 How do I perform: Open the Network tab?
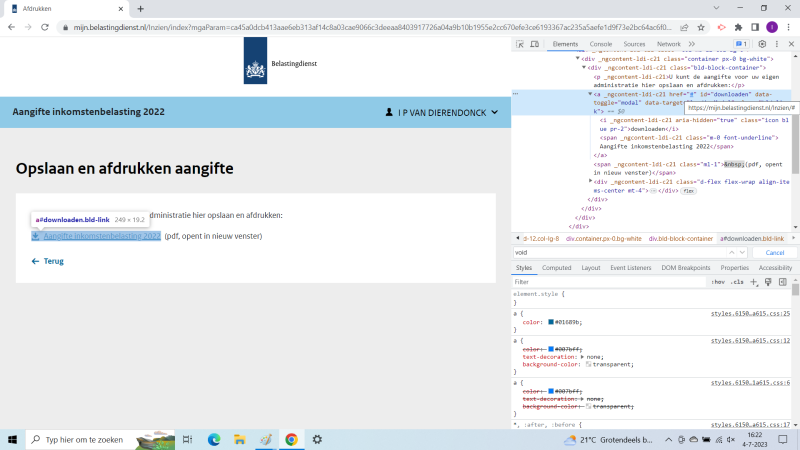[x=668, y=44]
